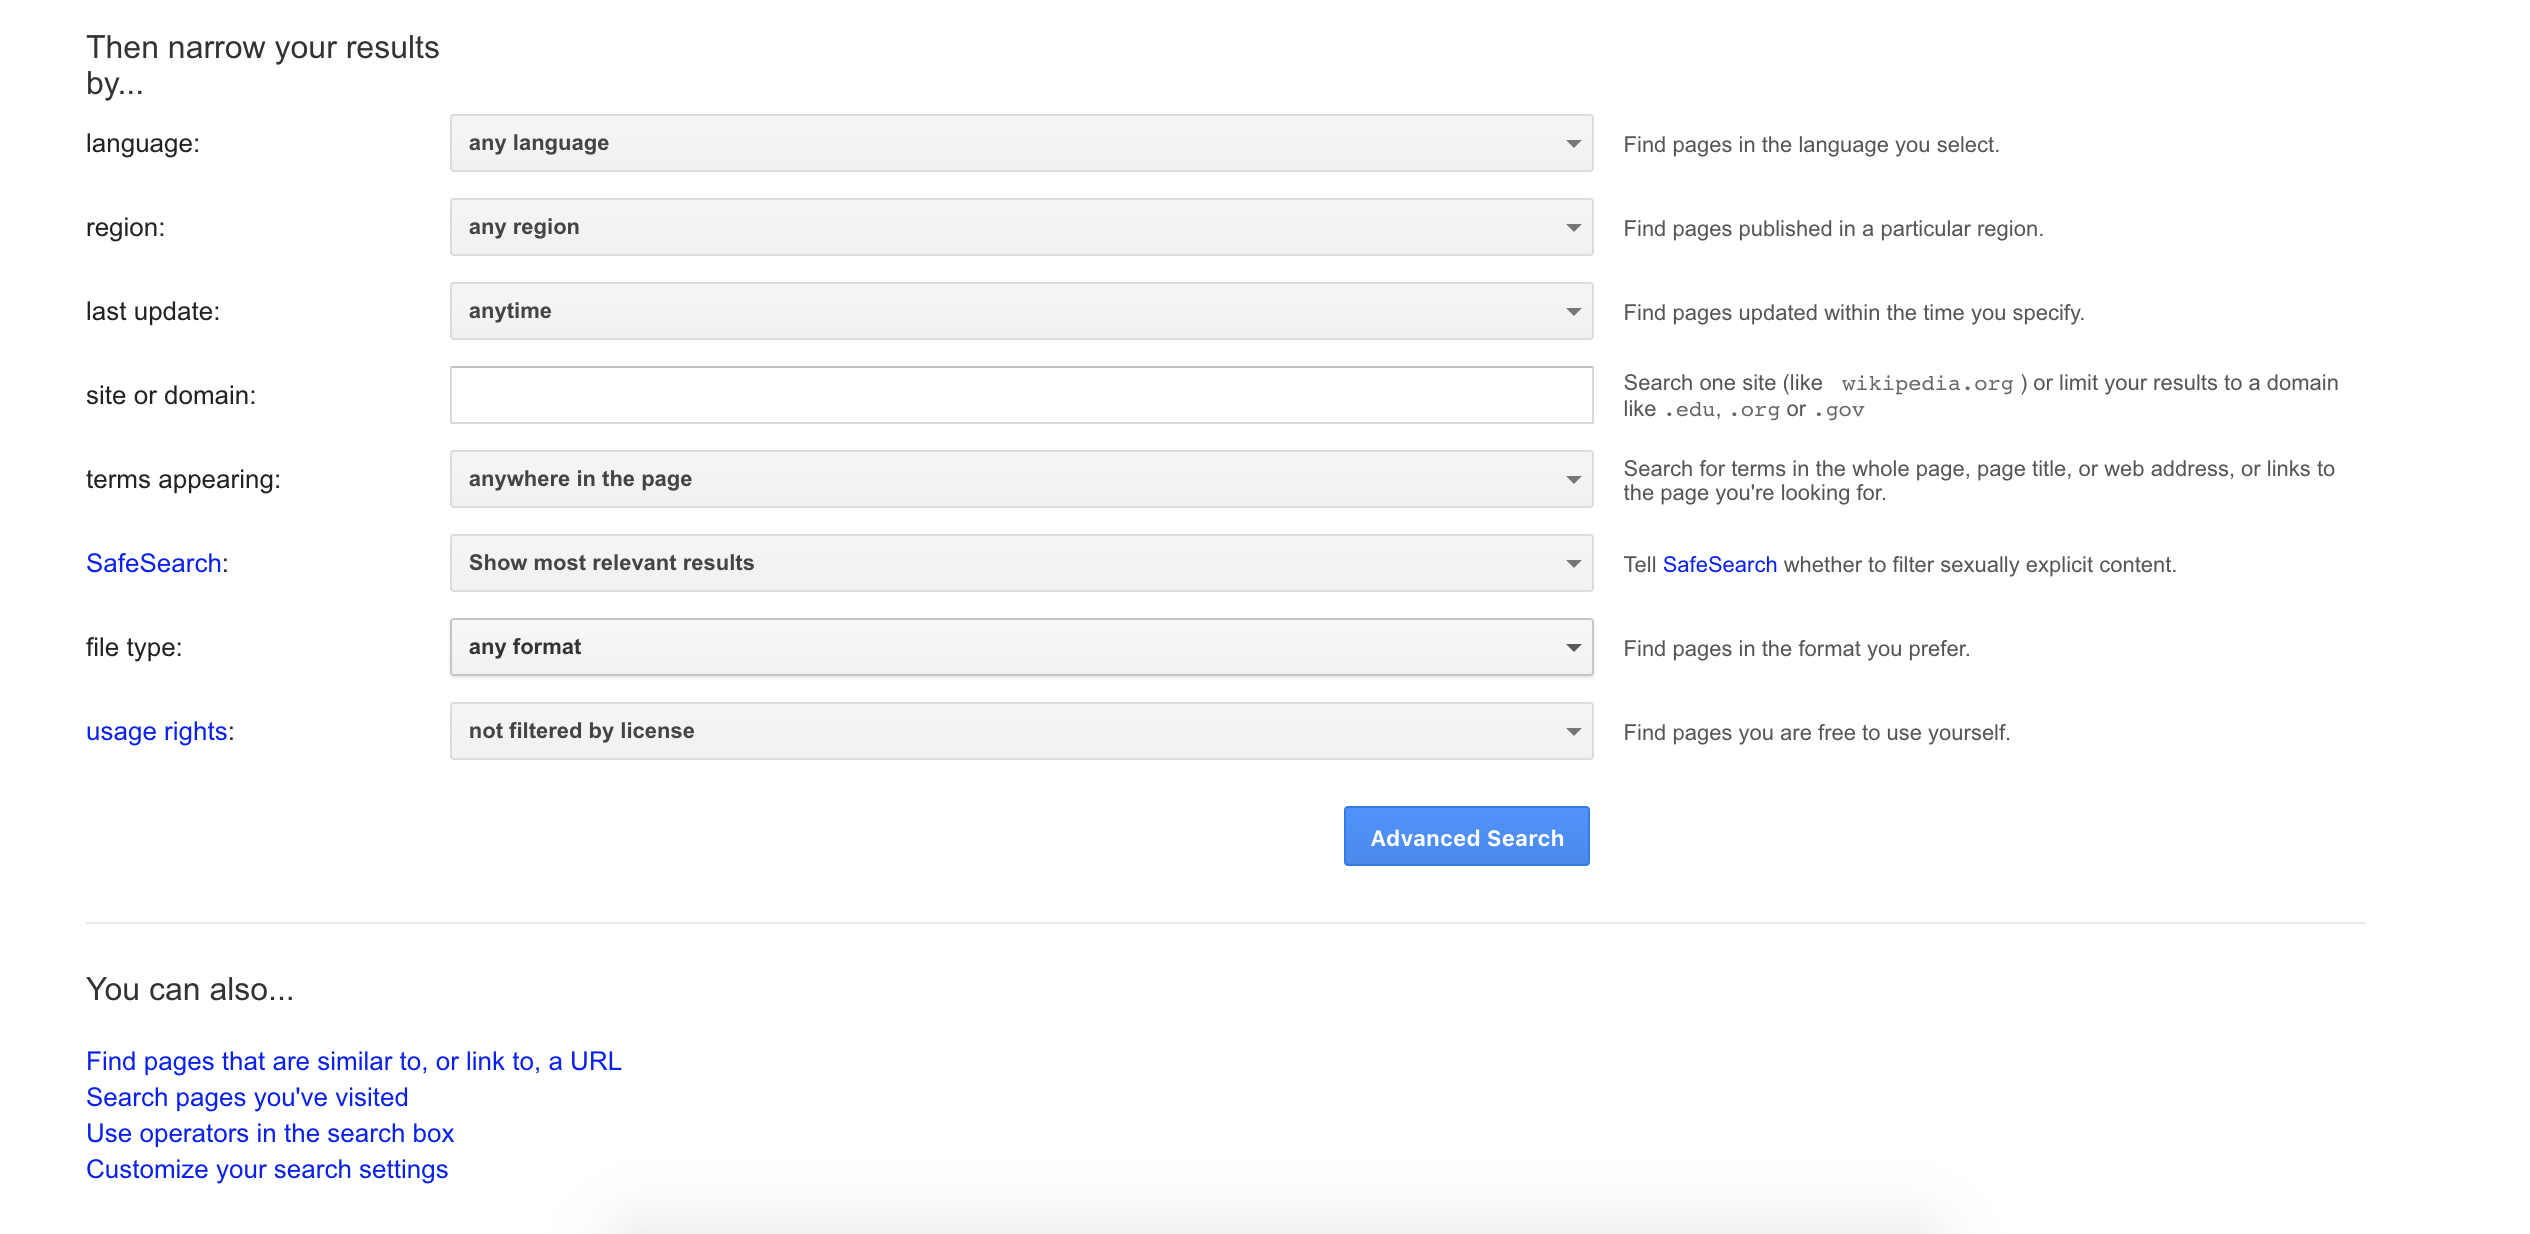The image size is (2530, 1234).
Task: Open 'Use operators in the search box'
Action: 270,1133
